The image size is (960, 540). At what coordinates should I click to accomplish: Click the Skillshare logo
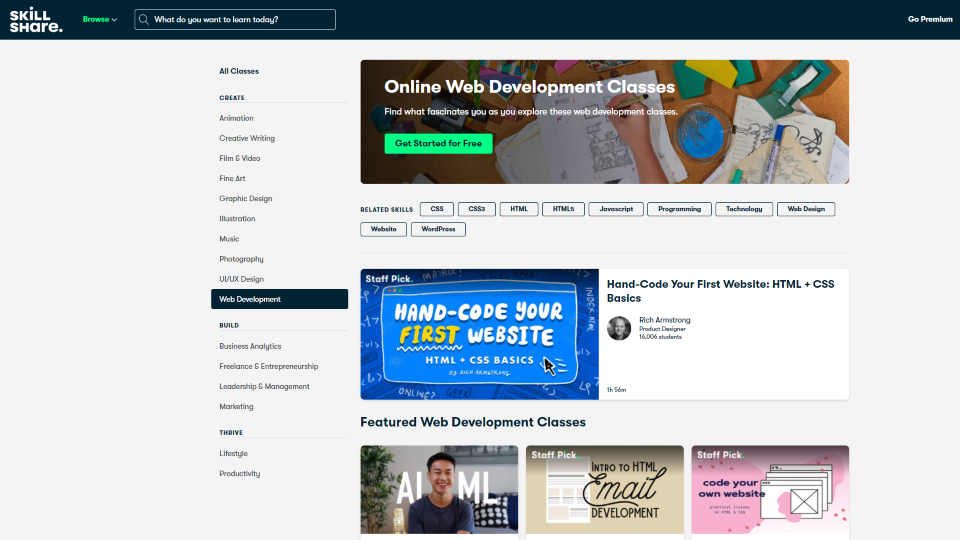pos(36,20)
